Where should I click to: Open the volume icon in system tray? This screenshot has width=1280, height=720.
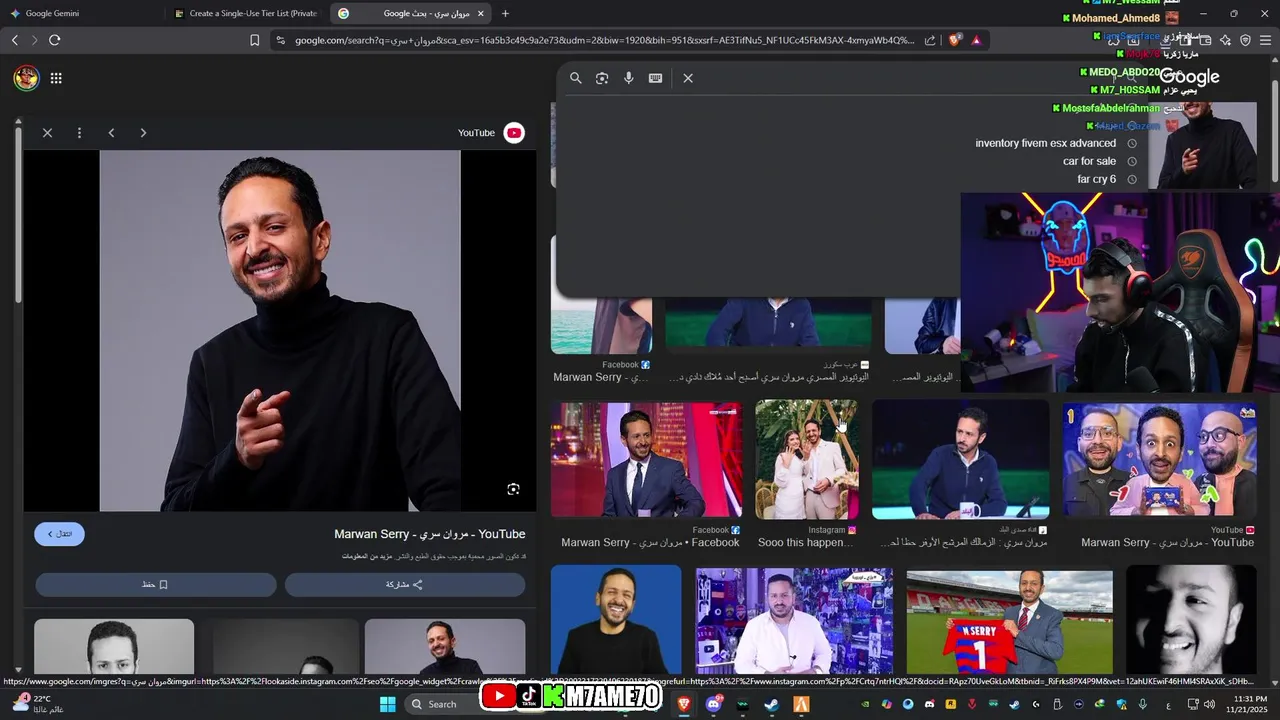tap(1210, 704)
